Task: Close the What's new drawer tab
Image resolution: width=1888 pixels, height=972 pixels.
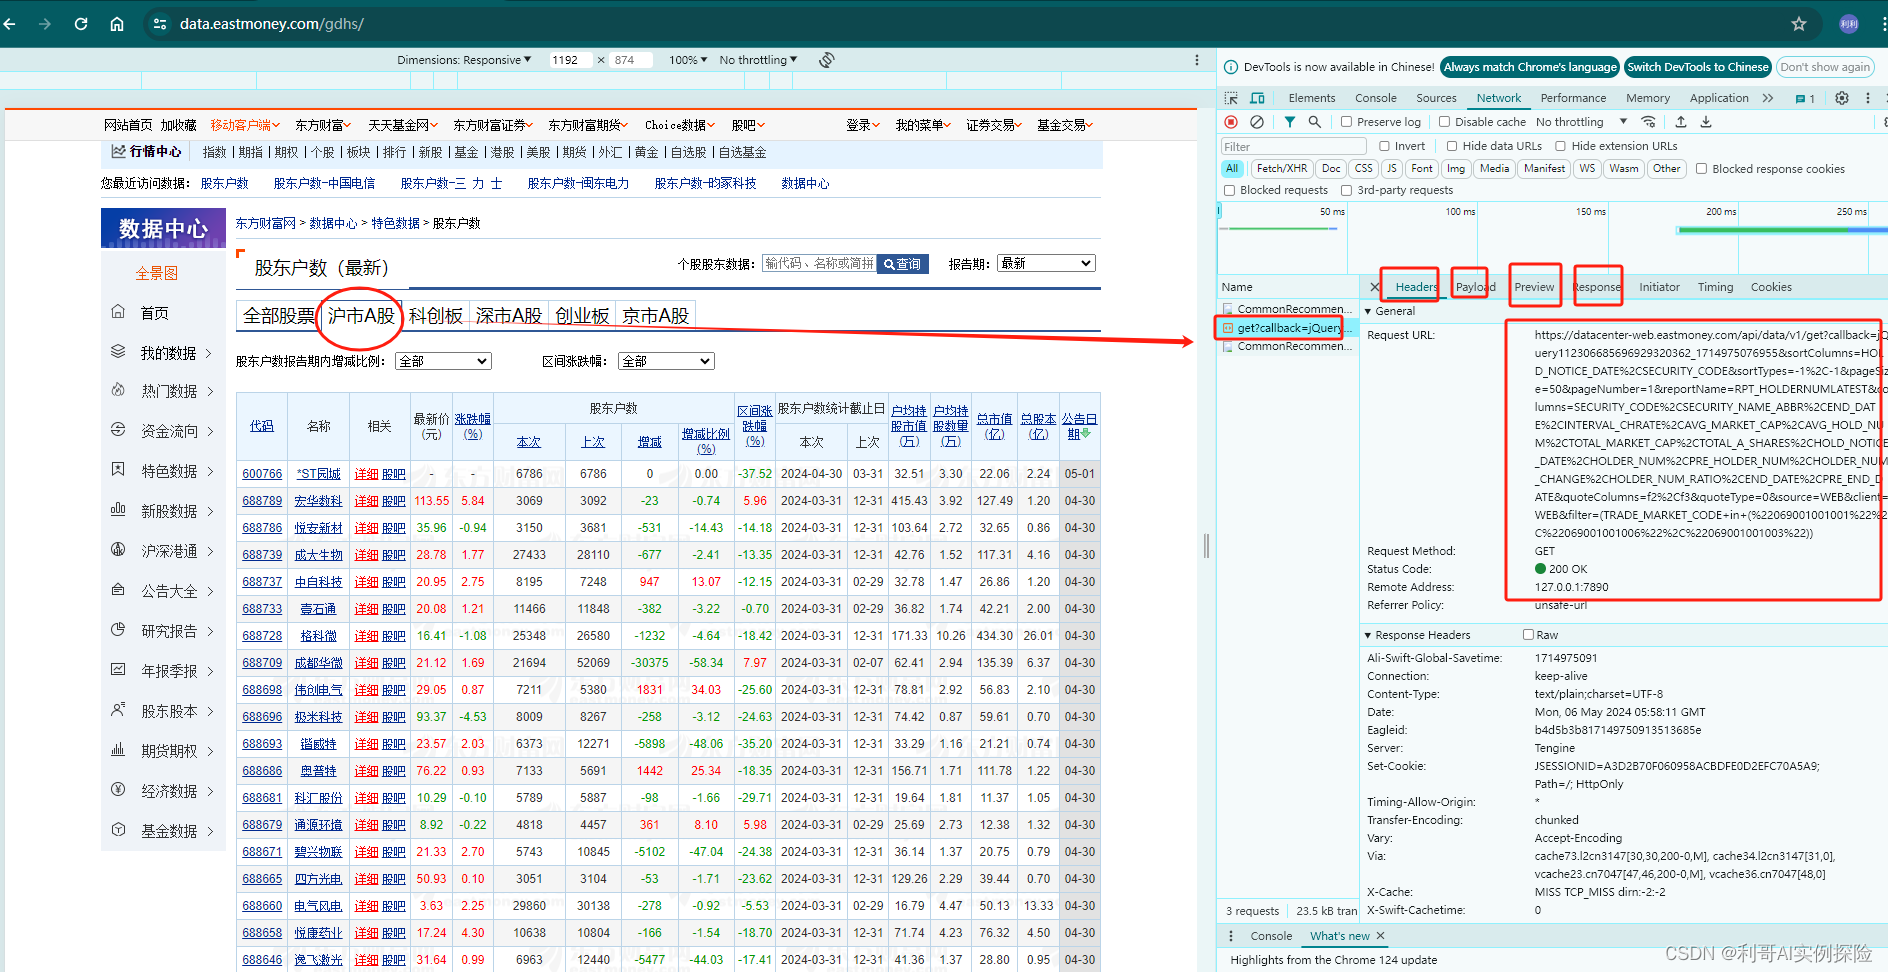Action: pyautogui.click(x=1380, y=936)
